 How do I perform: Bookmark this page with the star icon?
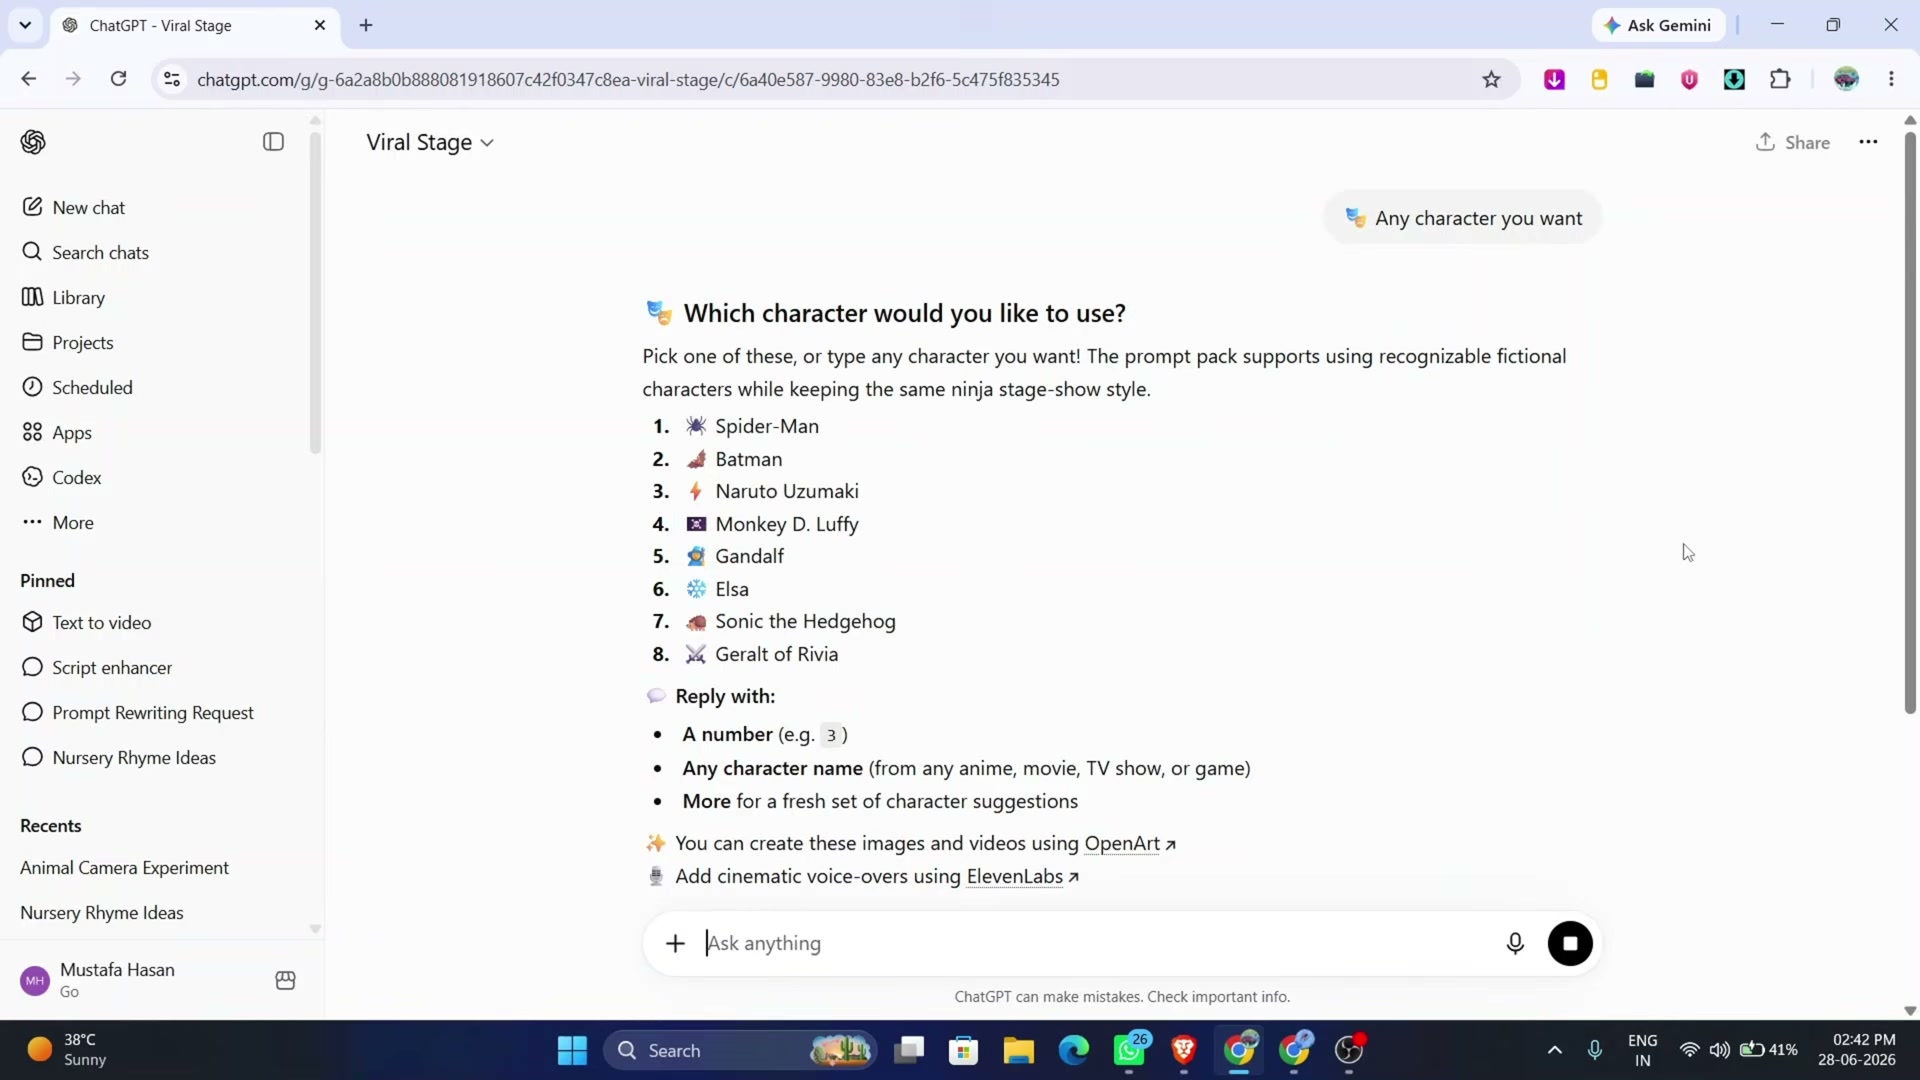1491,79
